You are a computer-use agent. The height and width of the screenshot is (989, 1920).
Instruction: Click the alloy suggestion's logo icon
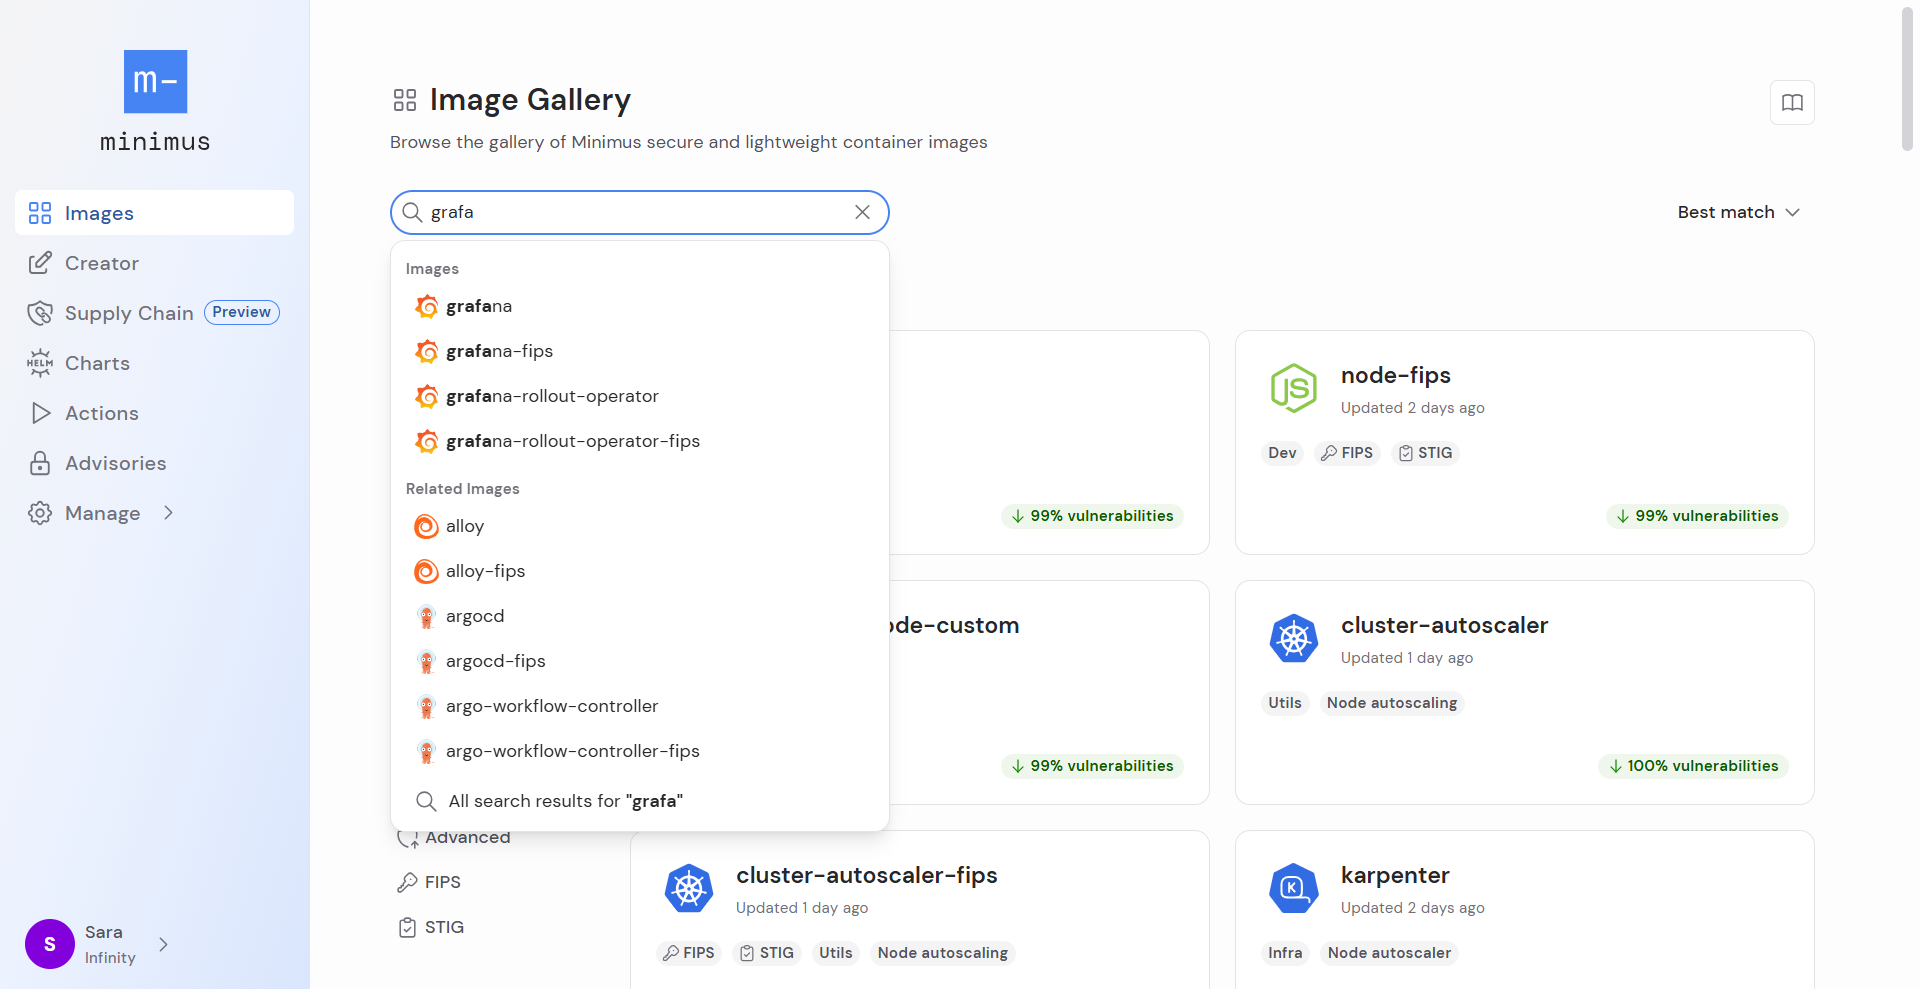point(427,526)
